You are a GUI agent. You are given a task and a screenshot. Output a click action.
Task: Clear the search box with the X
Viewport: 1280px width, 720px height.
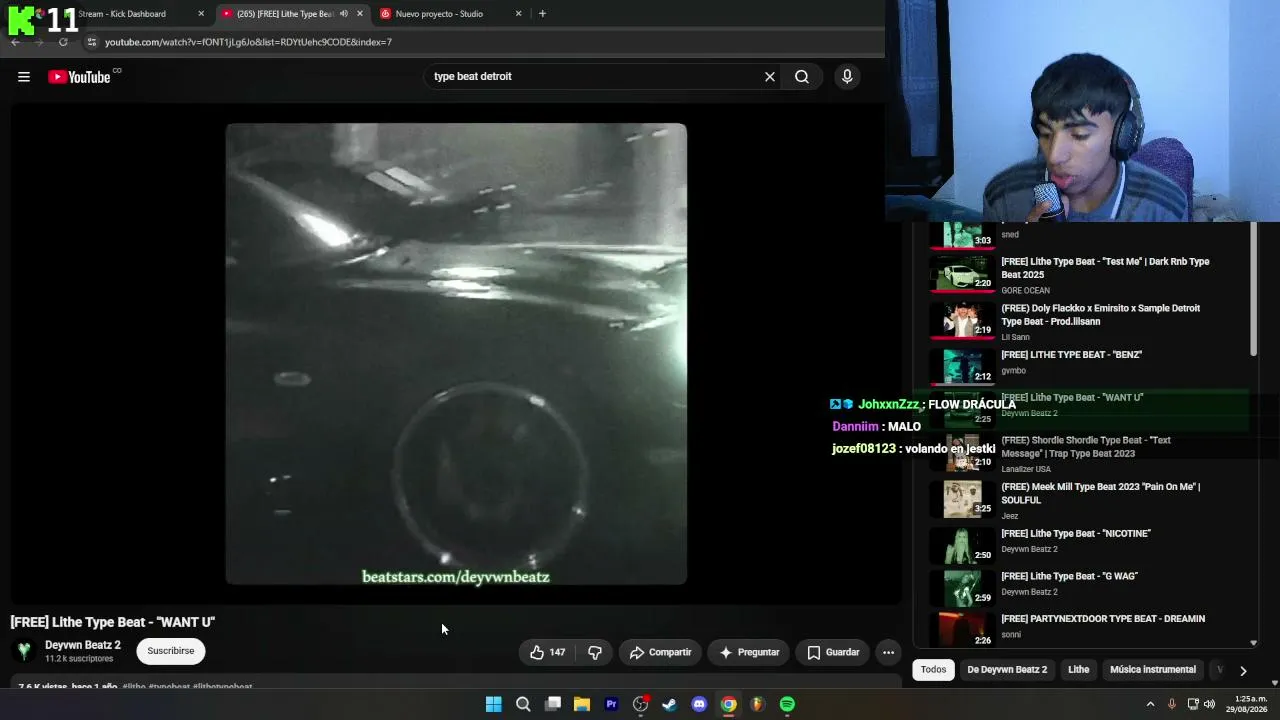coord(770,77)
